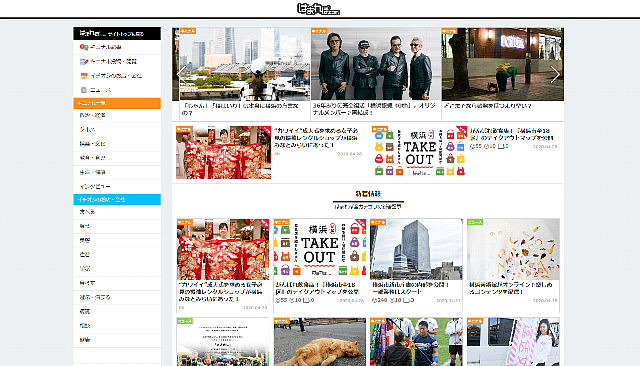Click the yellow shop icon in the sidebar
This screenshot has width=640, height=366.
click(84, 76)
